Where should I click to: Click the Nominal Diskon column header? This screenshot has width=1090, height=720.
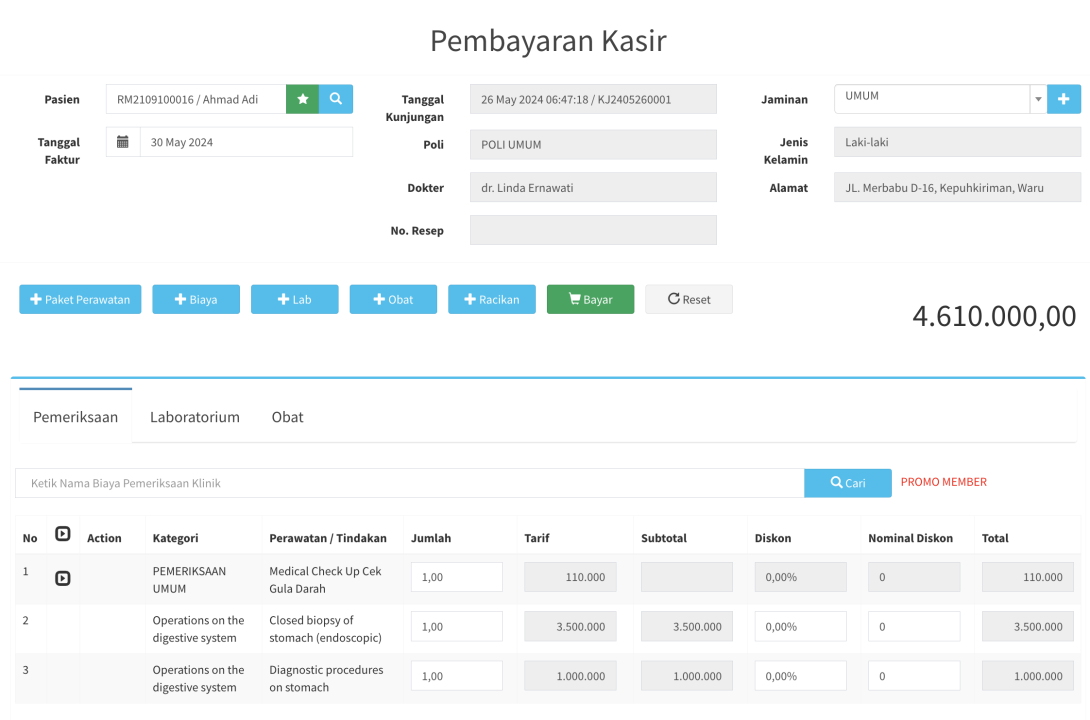point(910,538)
